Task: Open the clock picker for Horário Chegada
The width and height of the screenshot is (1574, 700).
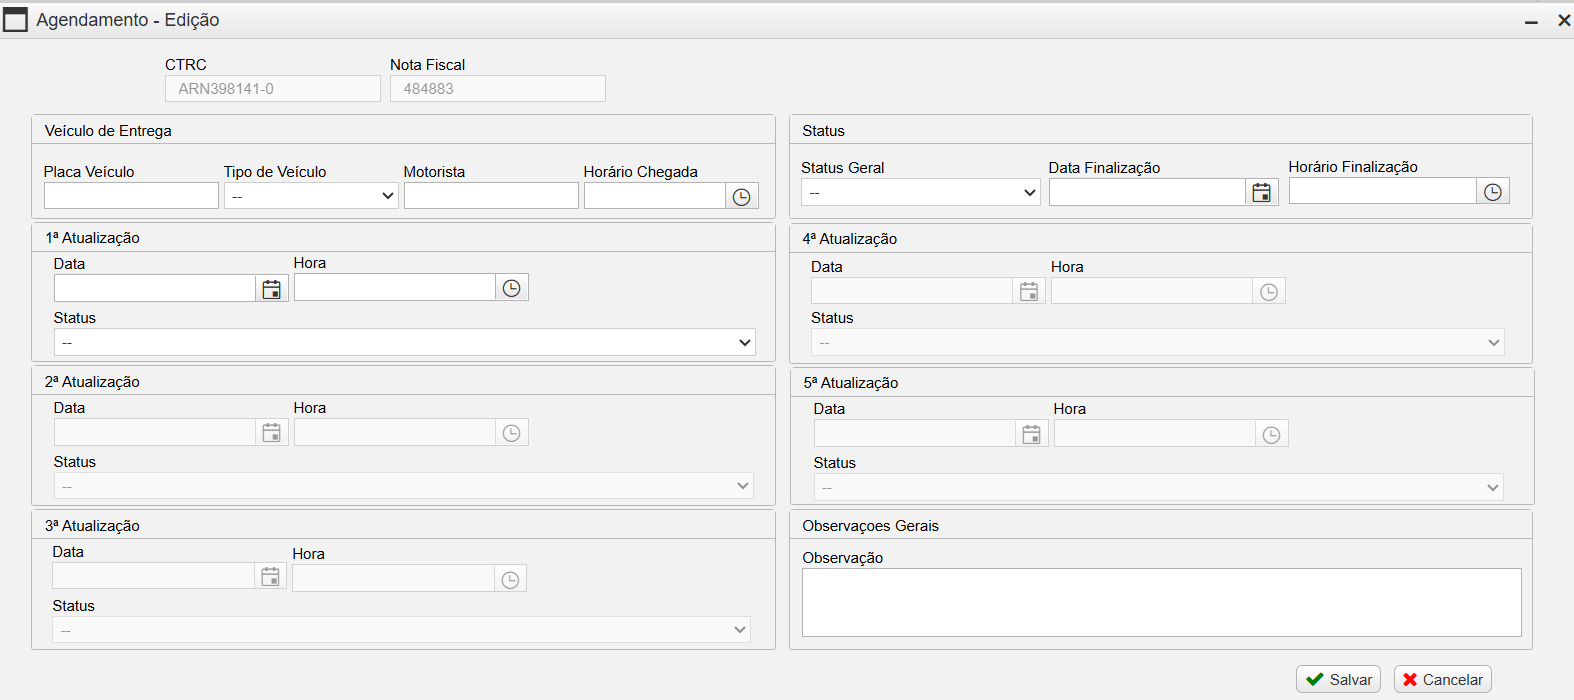Action: pos(741,197)
